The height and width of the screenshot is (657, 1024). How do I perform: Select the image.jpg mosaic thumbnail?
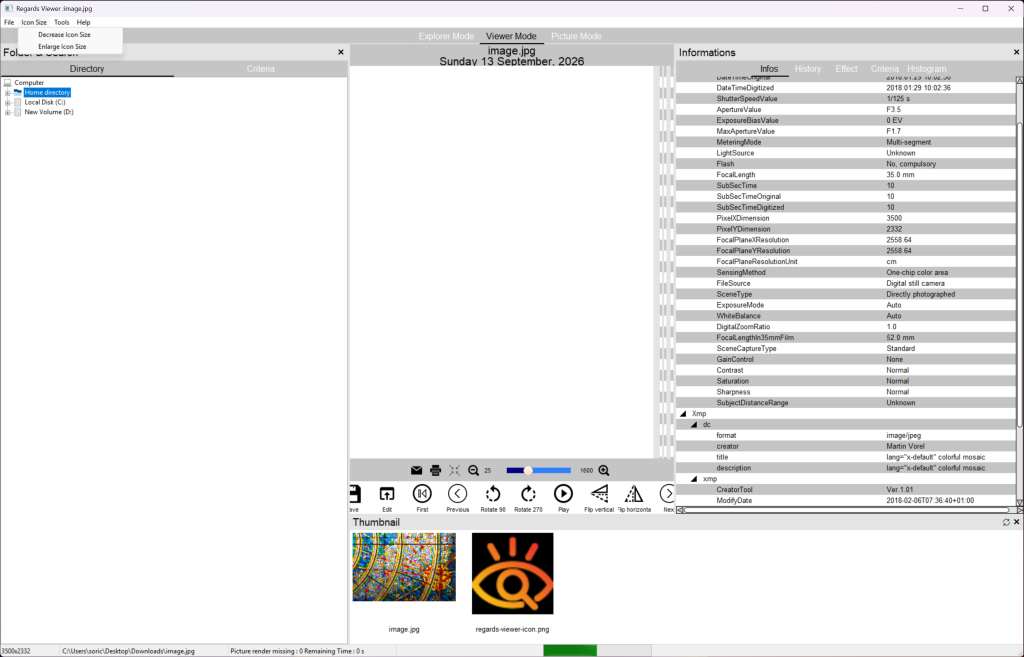[x=404, y=567]
